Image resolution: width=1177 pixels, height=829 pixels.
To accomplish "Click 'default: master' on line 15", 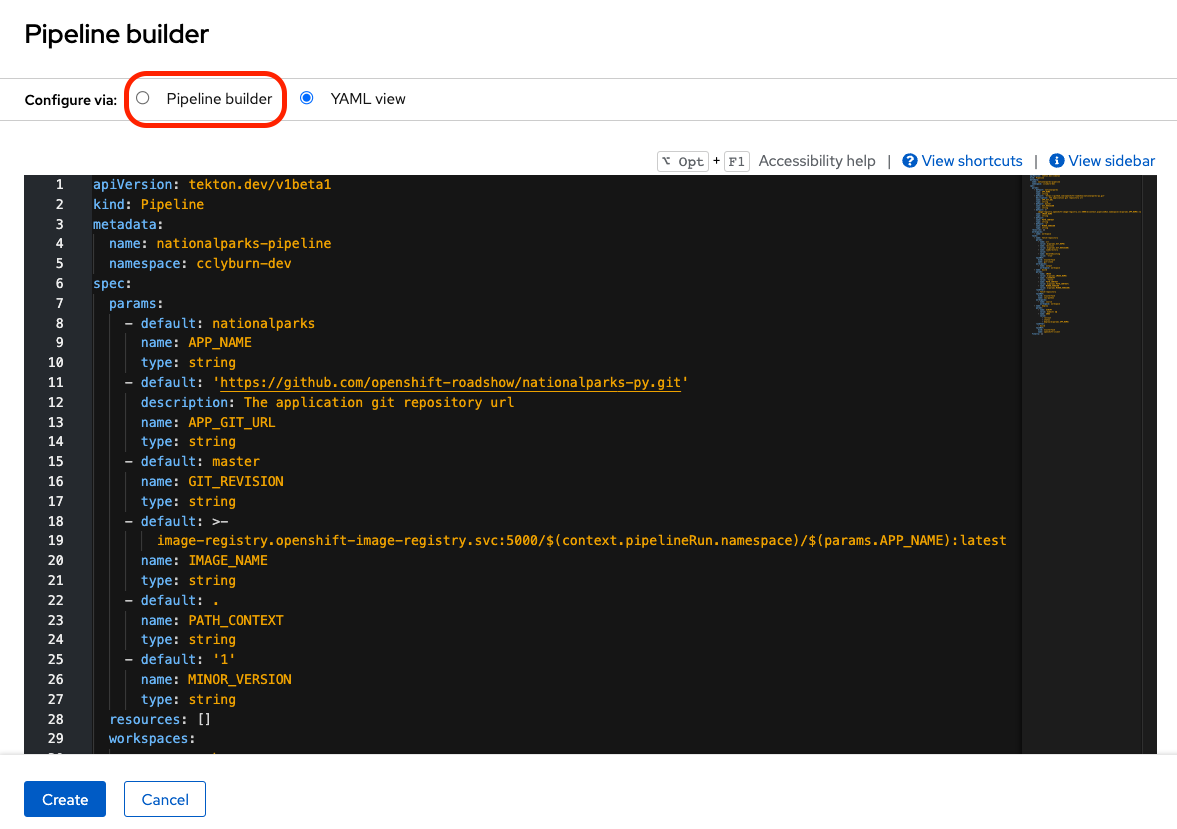I will coord(200,461).
